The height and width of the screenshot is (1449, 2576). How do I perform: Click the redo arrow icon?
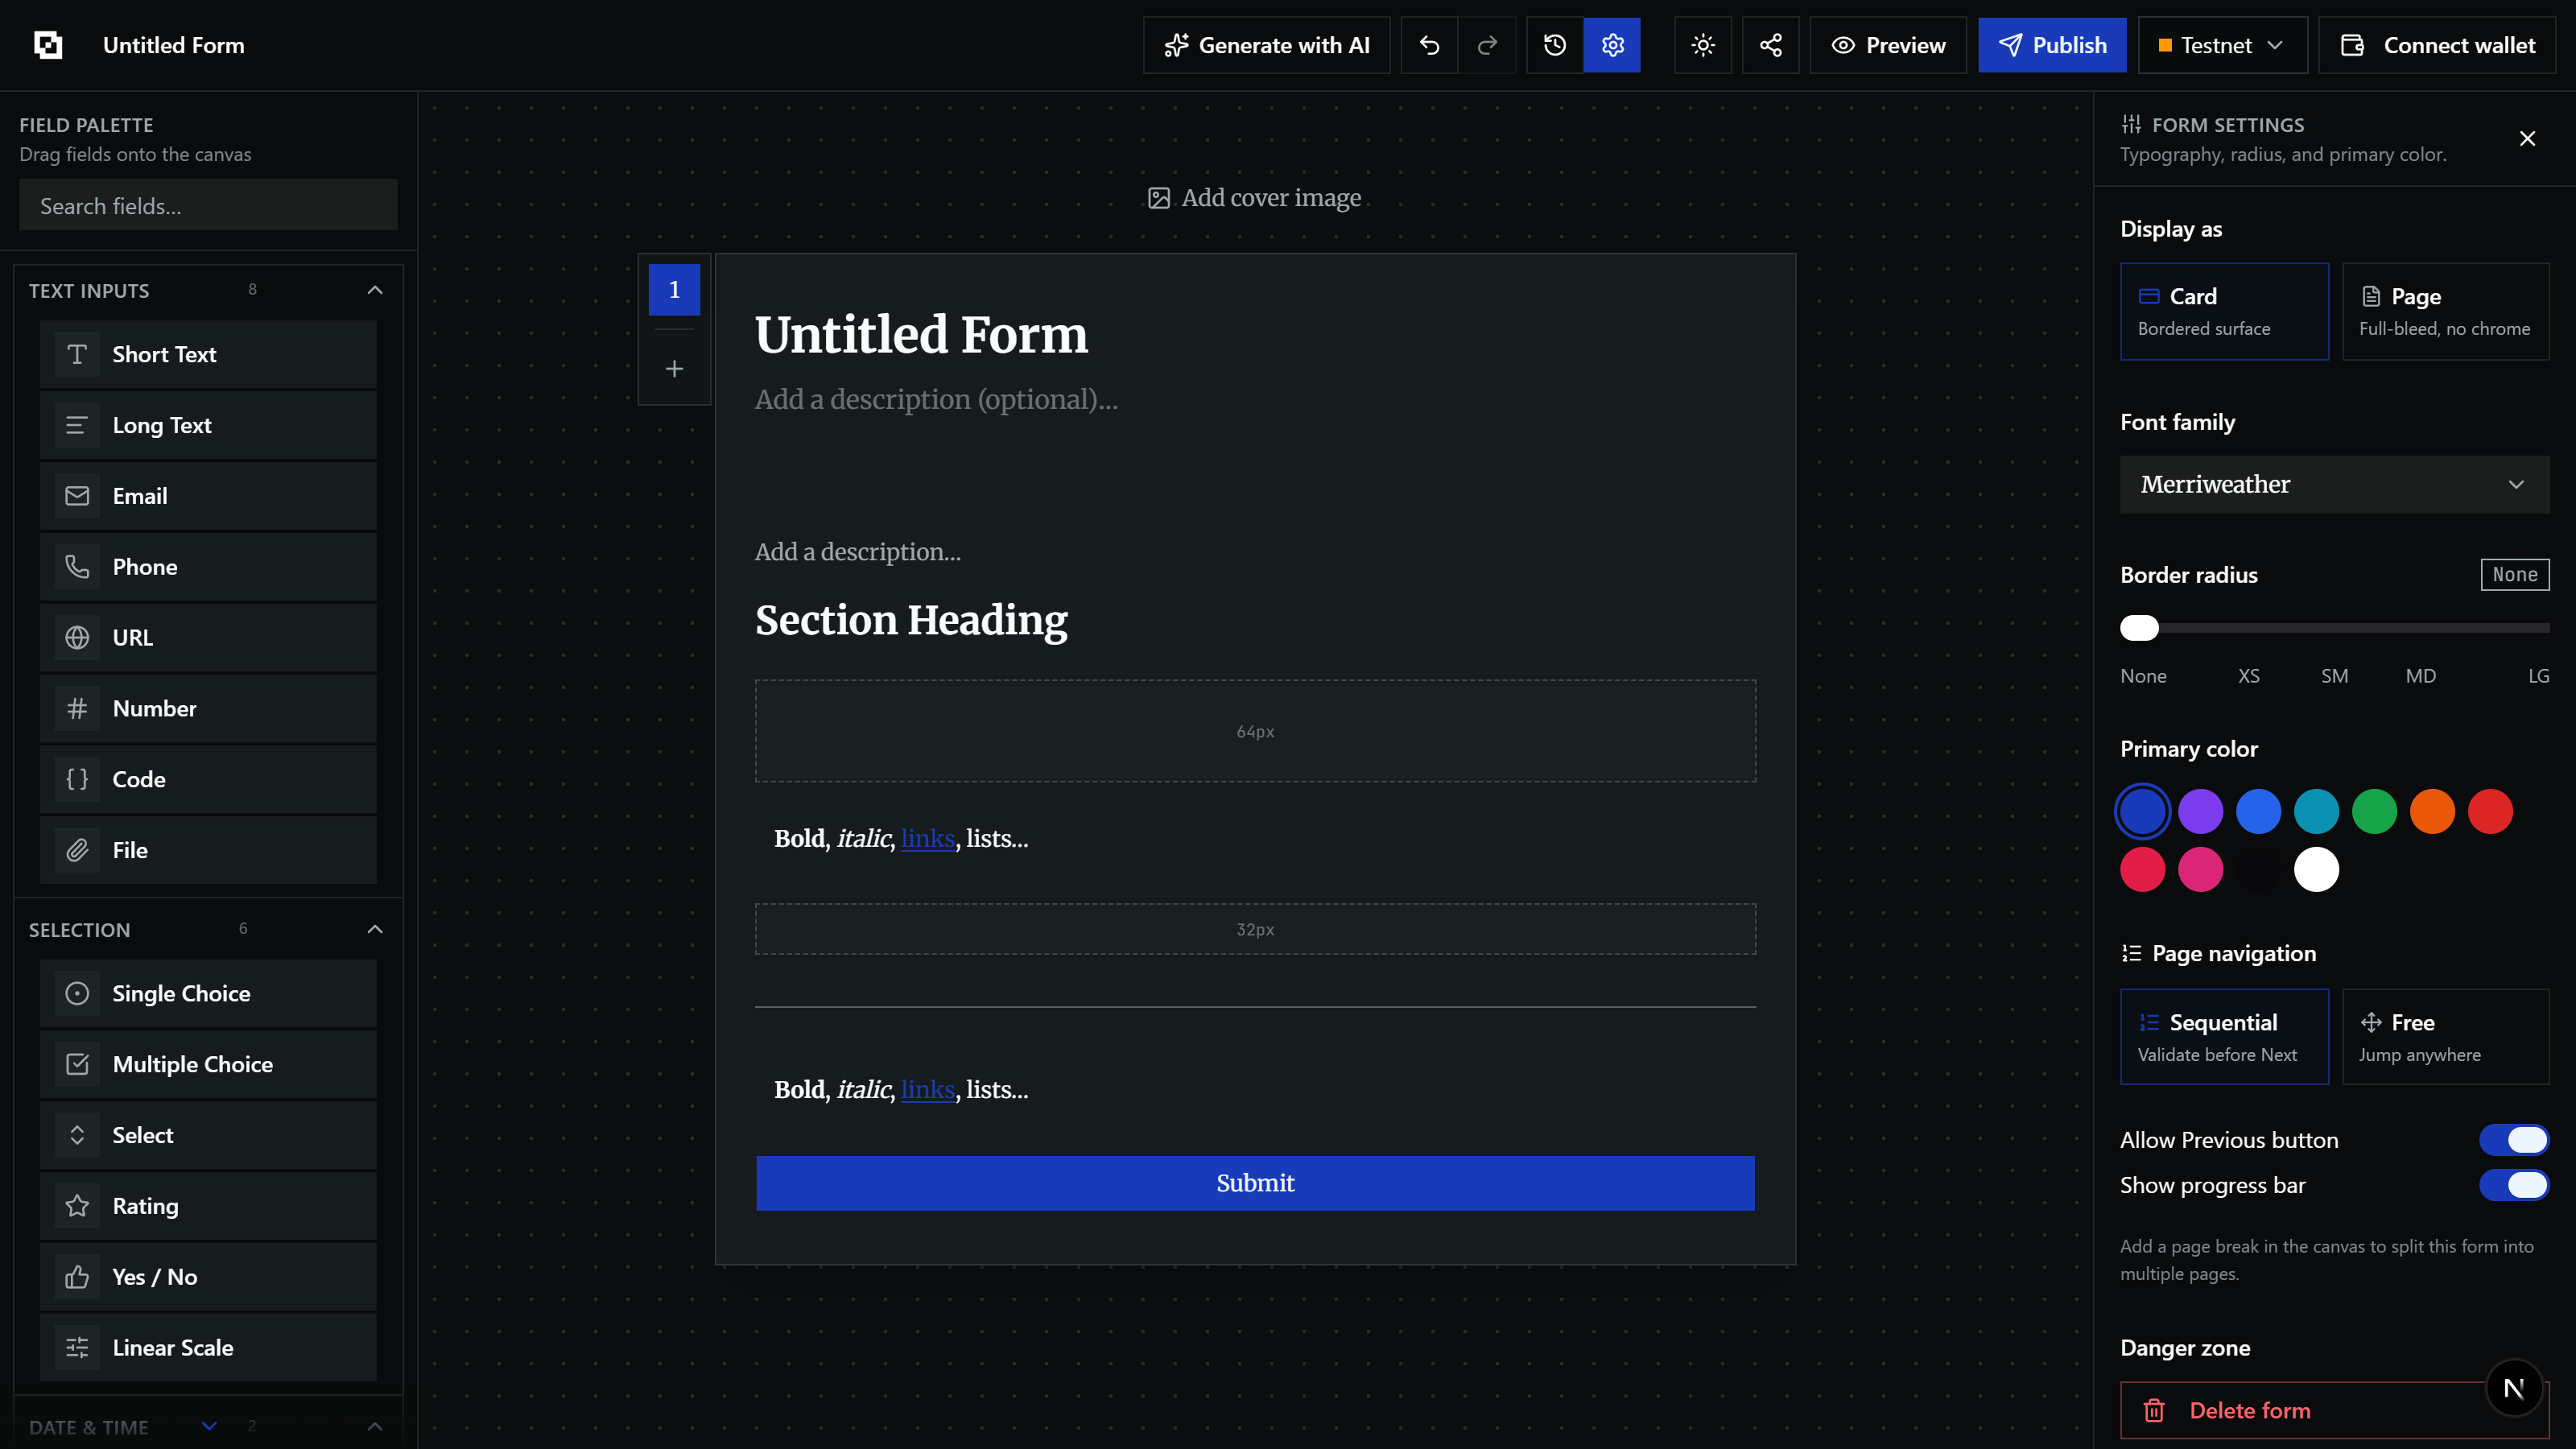pos(1487,45)
